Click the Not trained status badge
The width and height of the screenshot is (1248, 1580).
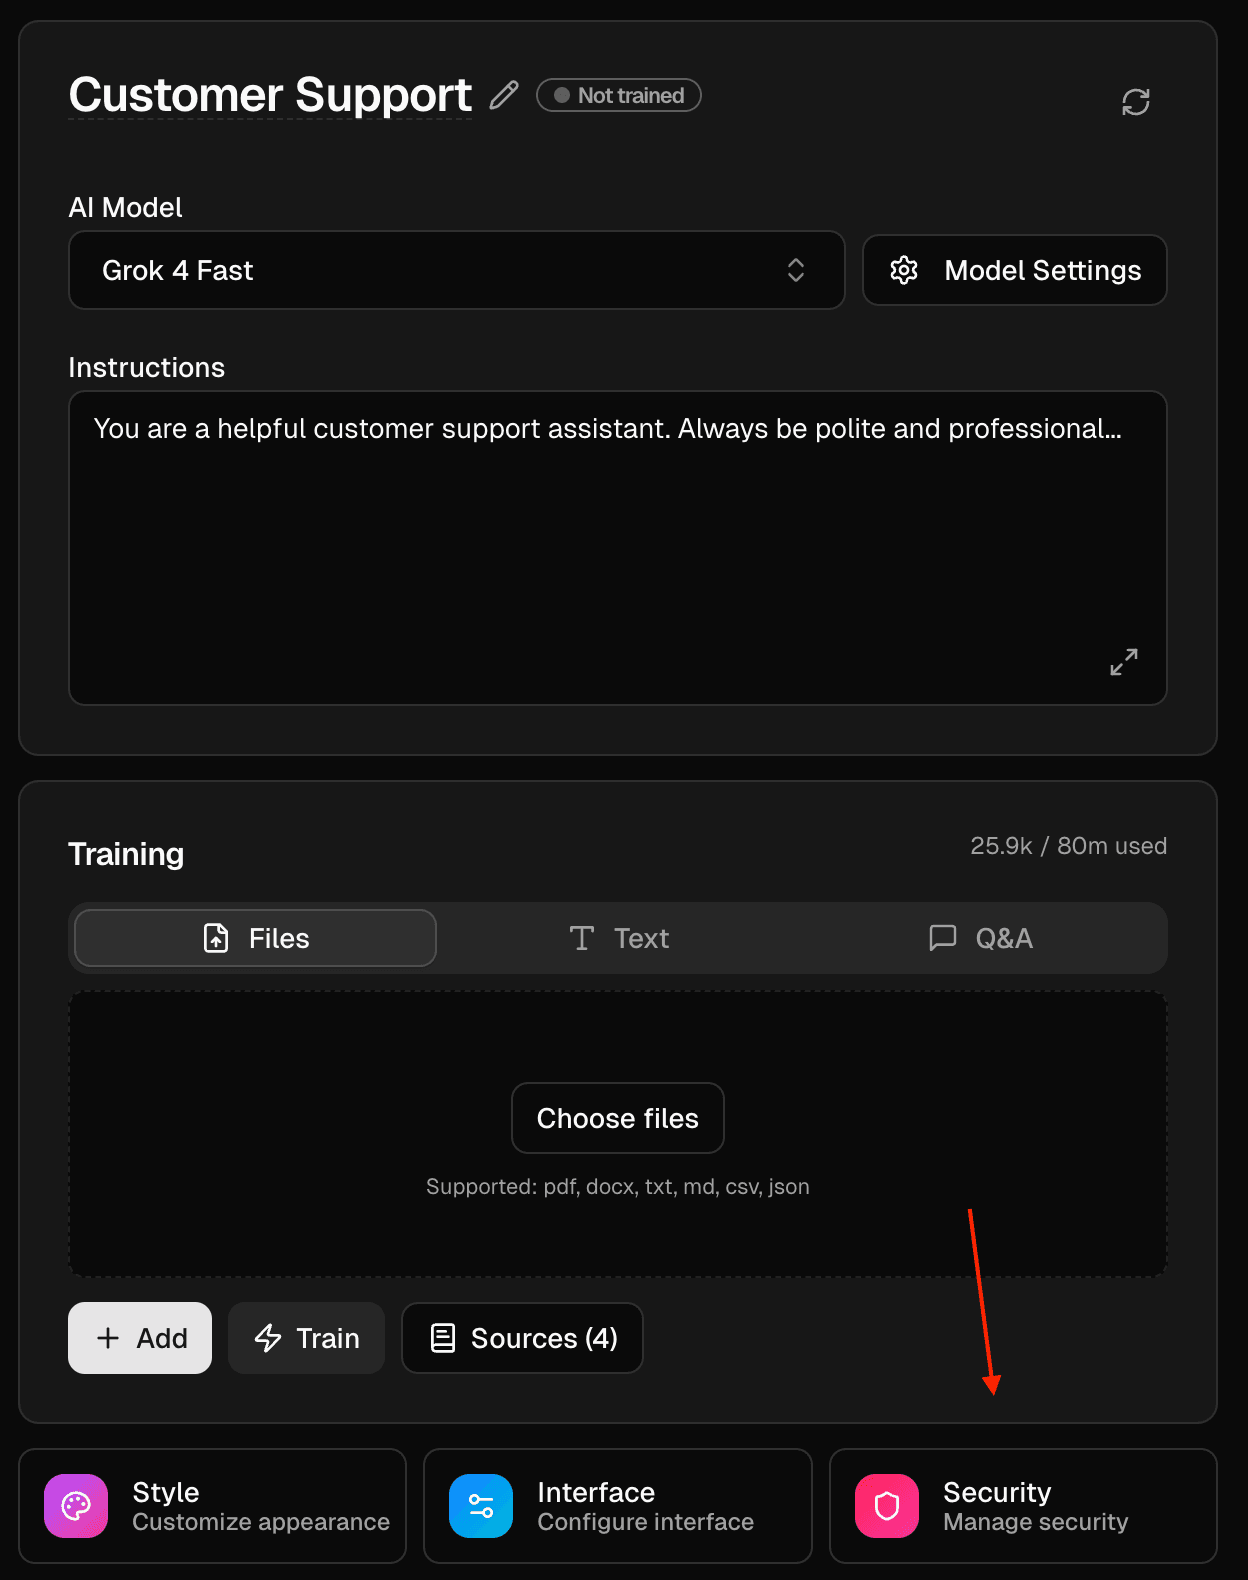(619, 96)
